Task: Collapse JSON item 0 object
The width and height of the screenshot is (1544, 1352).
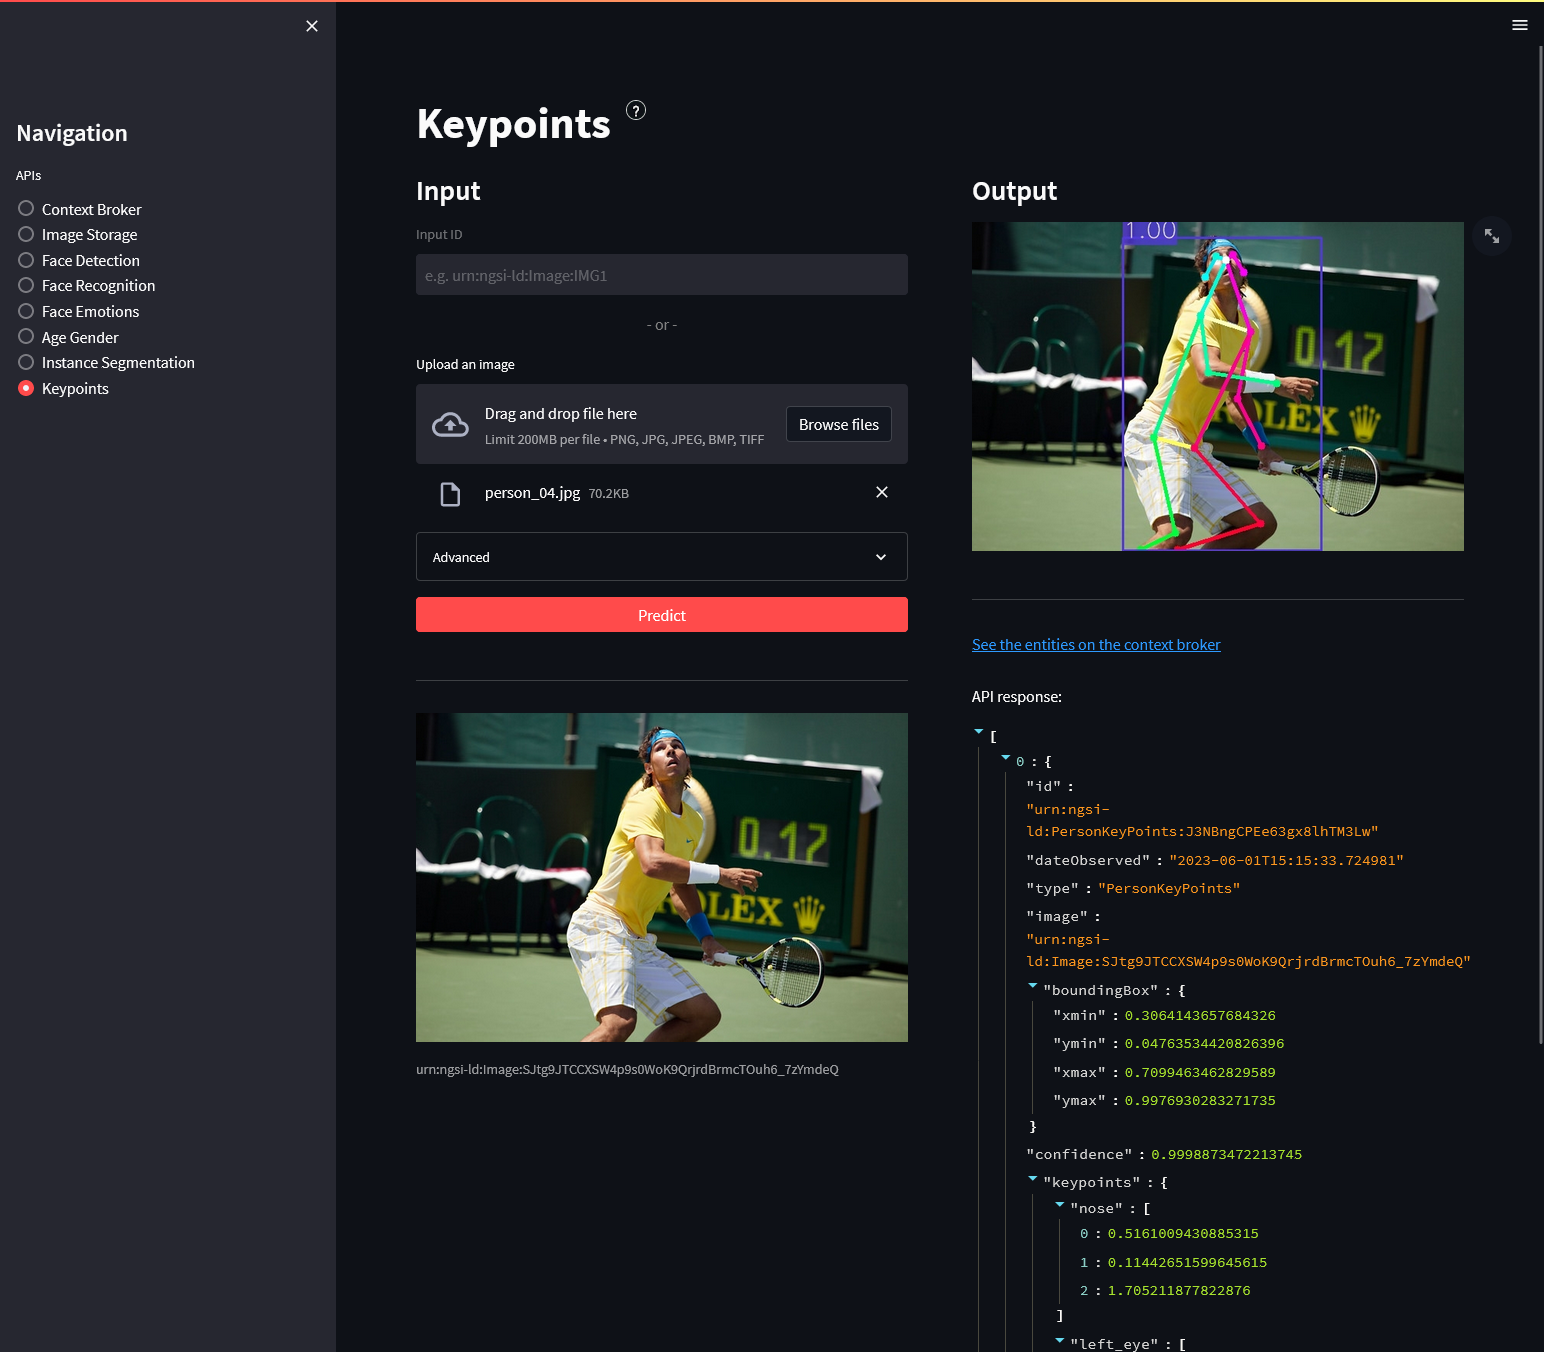Action: (x=1006, y=758)
